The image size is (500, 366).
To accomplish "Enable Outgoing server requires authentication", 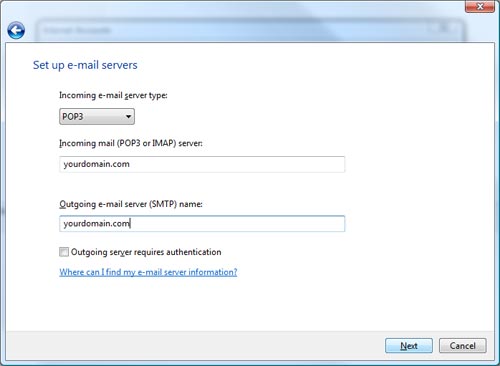I will coord(64,252).
